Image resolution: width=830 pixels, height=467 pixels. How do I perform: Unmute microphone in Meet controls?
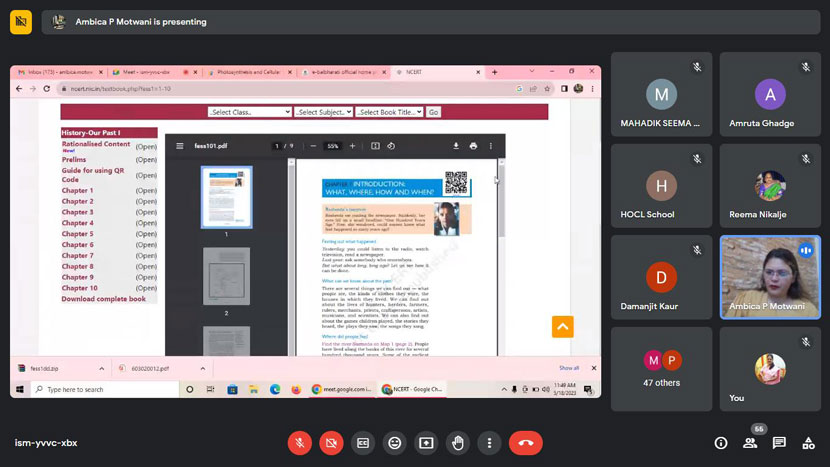[x=300, y=443]
